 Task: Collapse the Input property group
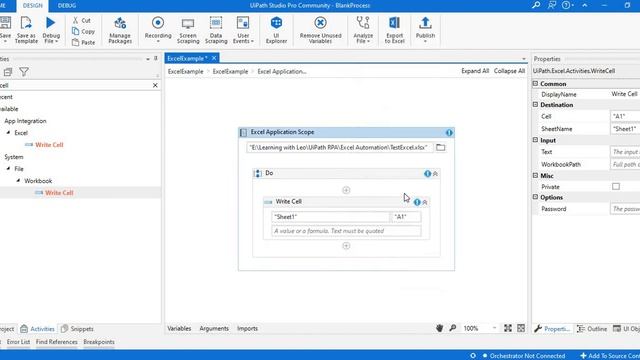point(535,140)
